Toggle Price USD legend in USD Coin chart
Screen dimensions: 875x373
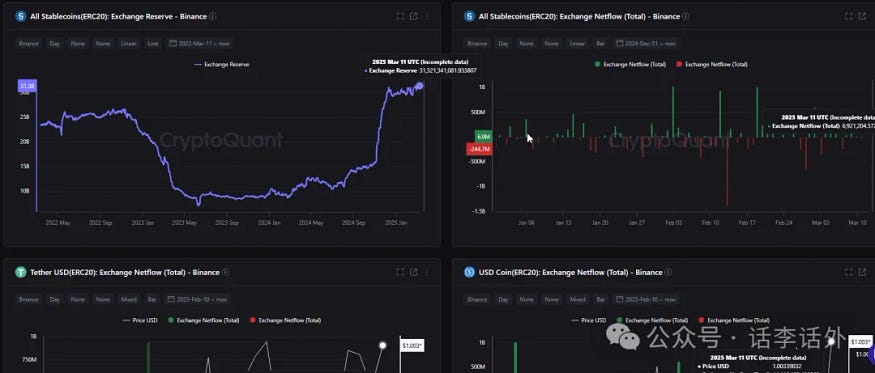tap(589, 321)
